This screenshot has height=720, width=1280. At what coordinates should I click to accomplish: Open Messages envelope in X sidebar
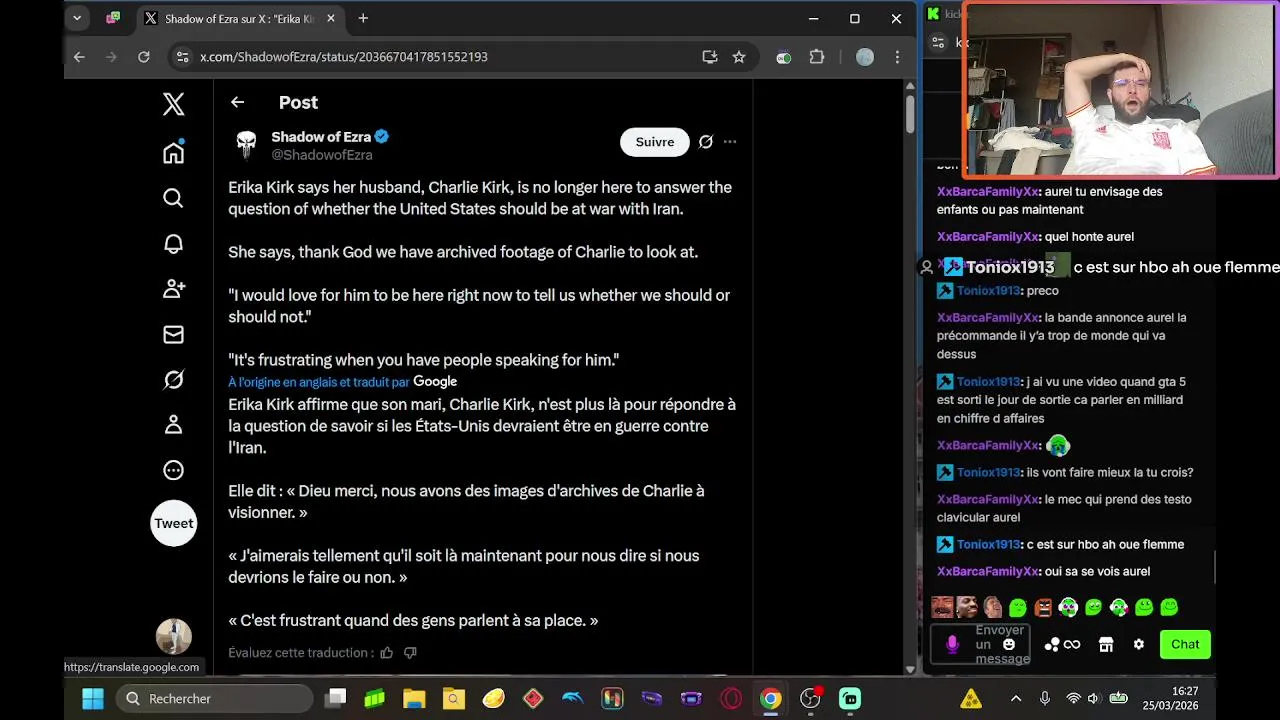(x=173, y=334)
